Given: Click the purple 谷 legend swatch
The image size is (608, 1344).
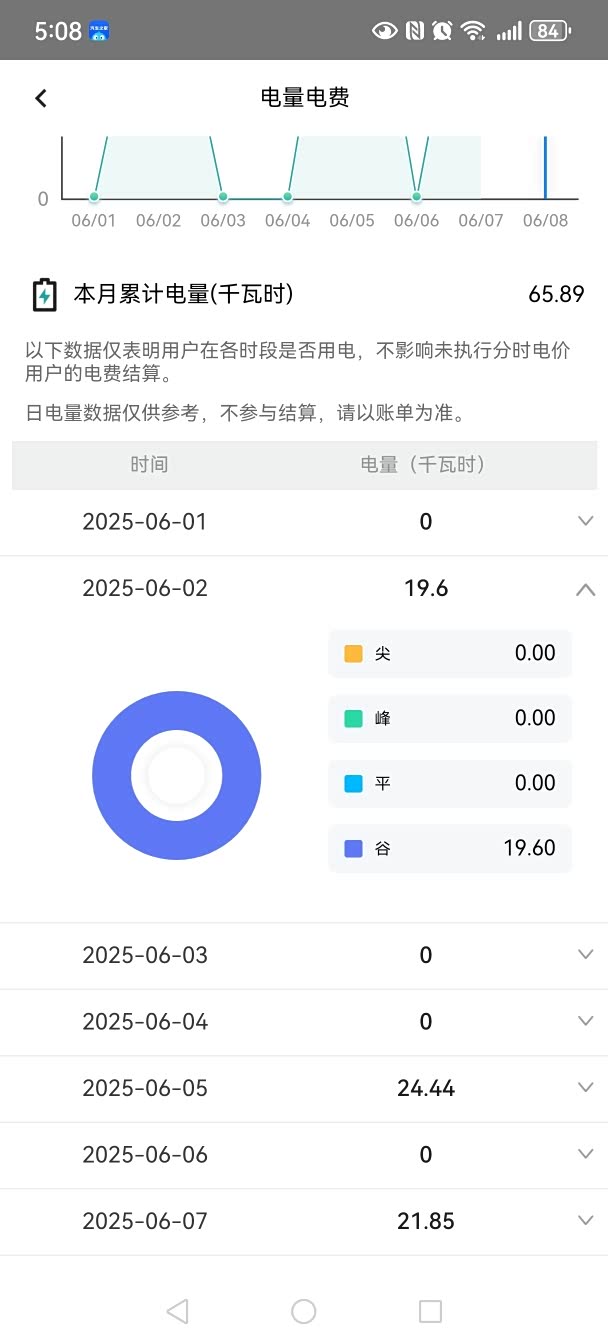Looking at the screenshot, I should pyautogui.click(x=353, y=848).
